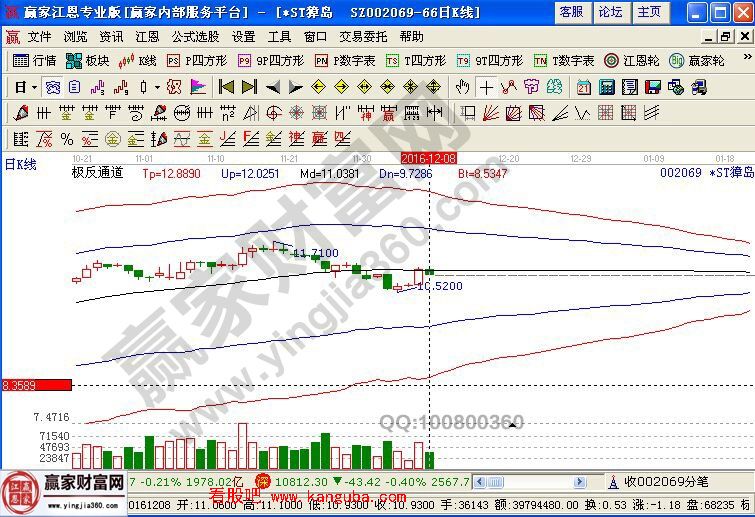Open the 工具 menu
This screenshot has height=517, width=755.
(279, 37)
